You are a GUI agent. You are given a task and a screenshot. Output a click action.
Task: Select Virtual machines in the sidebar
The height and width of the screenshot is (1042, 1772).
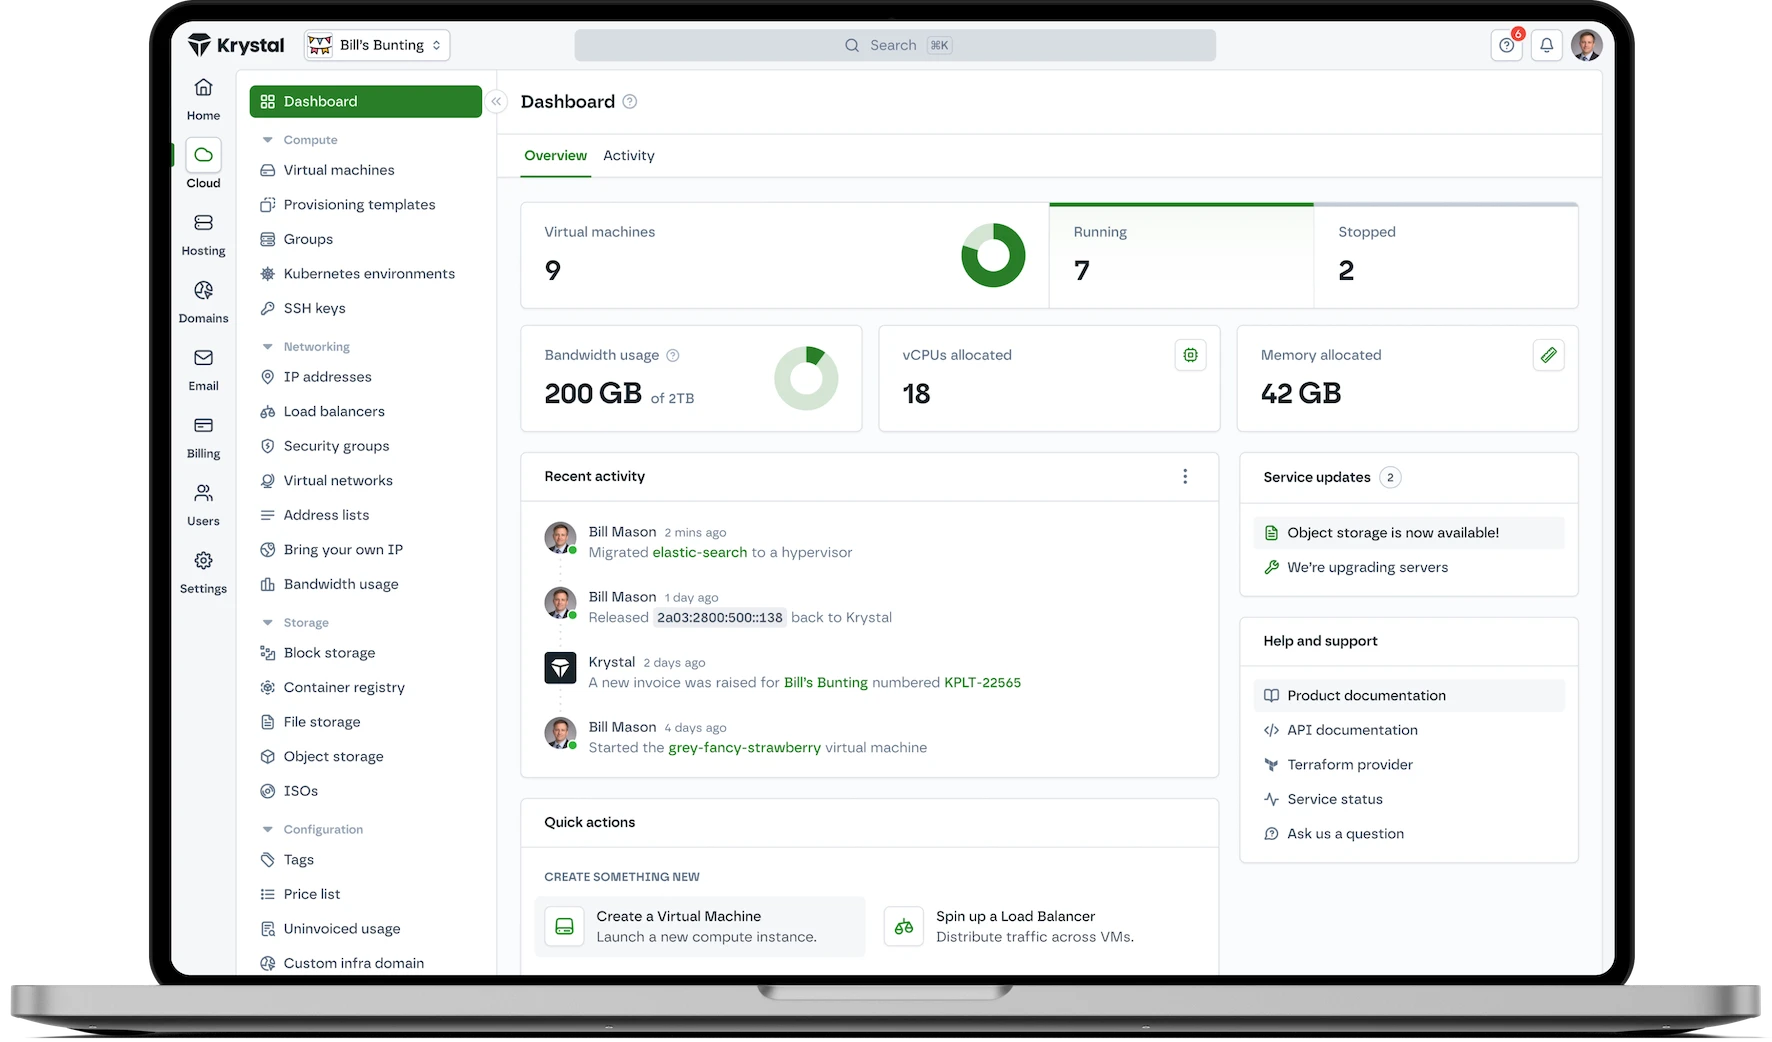pyautogui.click(x=338, y=170)
